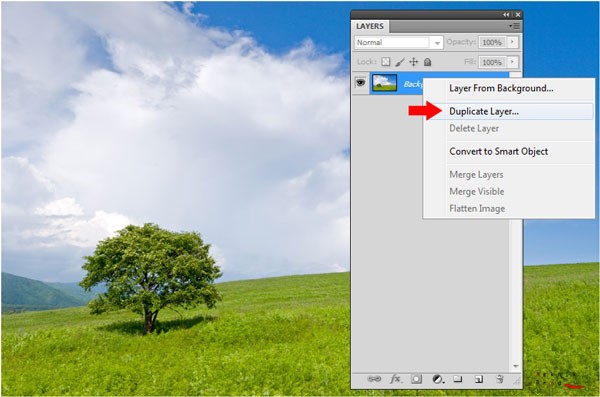Click the Fill 100% field
The image size is (600, 397).
pos(492,62)
